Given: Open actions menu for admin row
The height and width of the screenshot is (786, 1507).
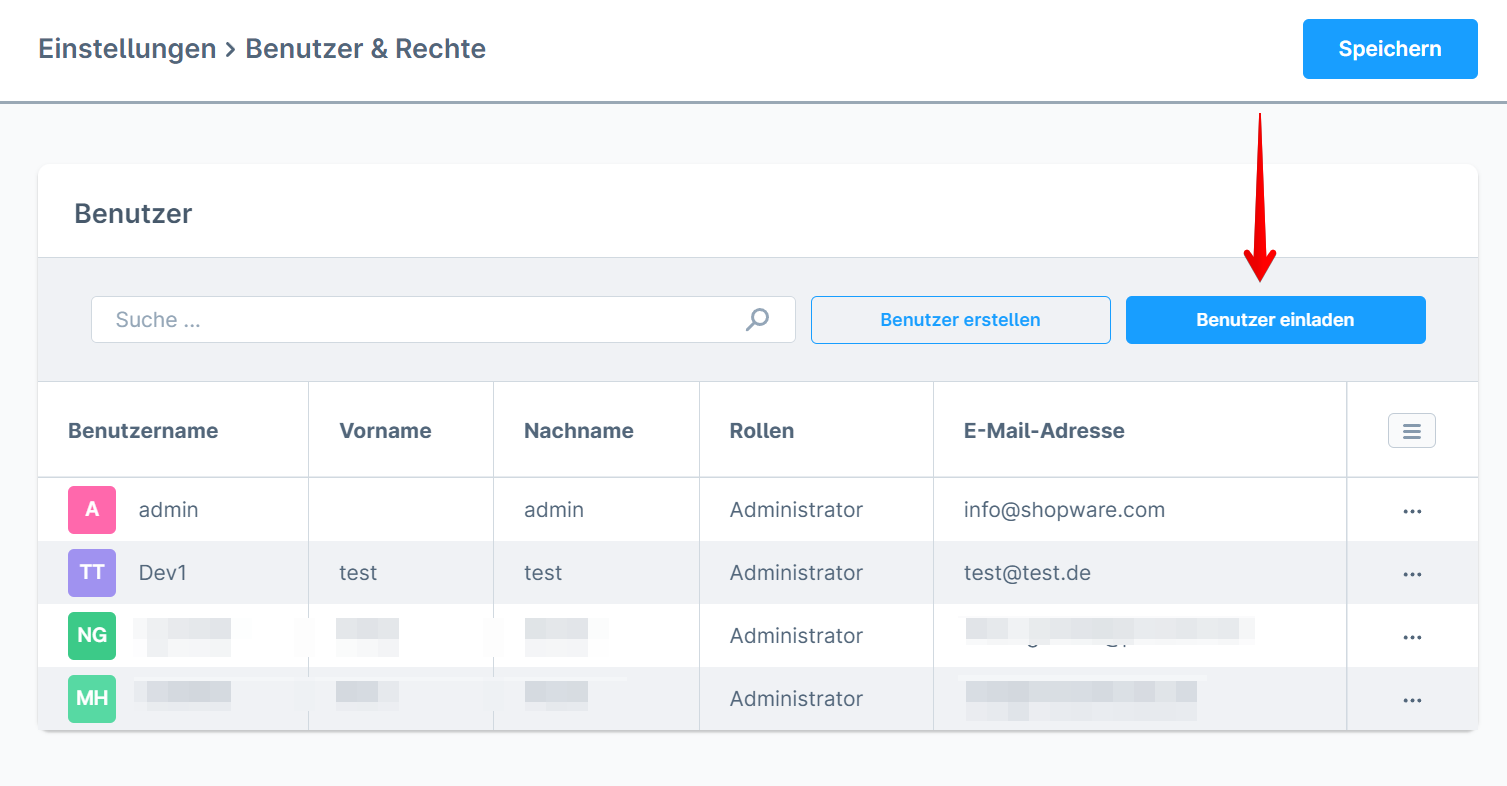Looking at the screenshot, I should (1412, 511).
